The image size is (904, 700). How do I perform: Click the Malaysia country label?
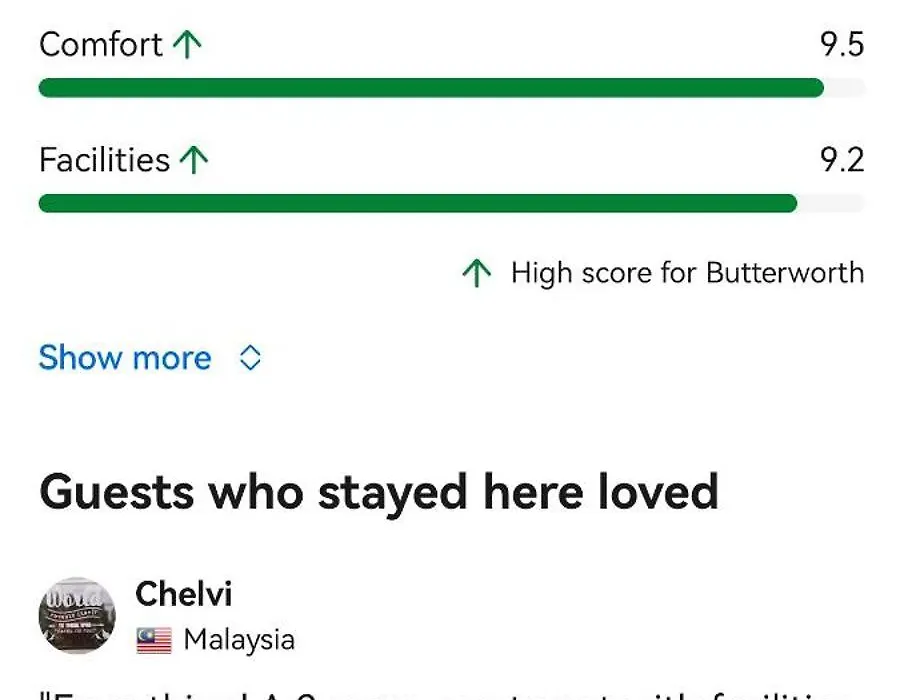[x=239, y=640]
